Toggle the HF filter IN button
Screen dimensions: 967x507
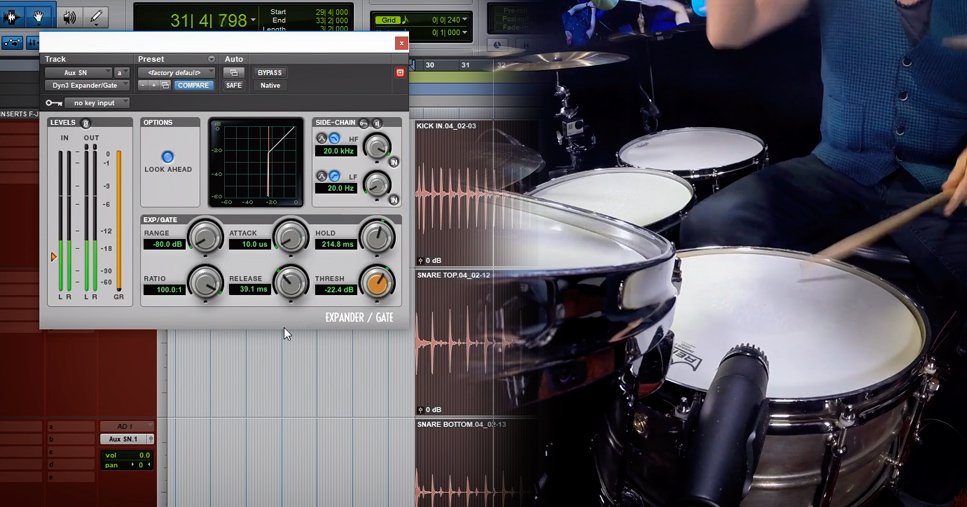coord(394,160)
